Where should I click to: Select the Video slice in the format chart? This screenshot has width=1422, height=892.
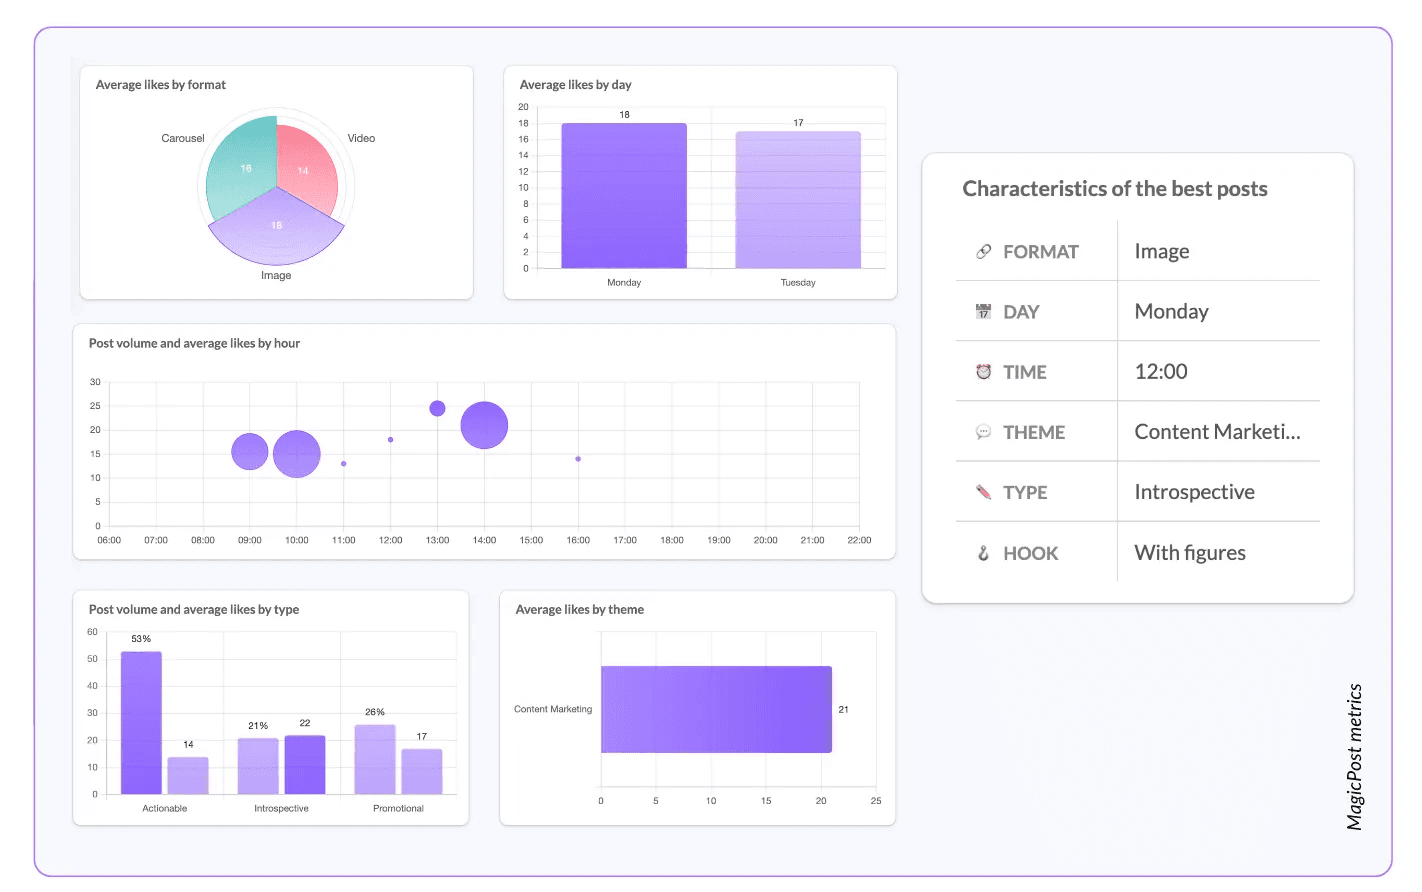306,167
